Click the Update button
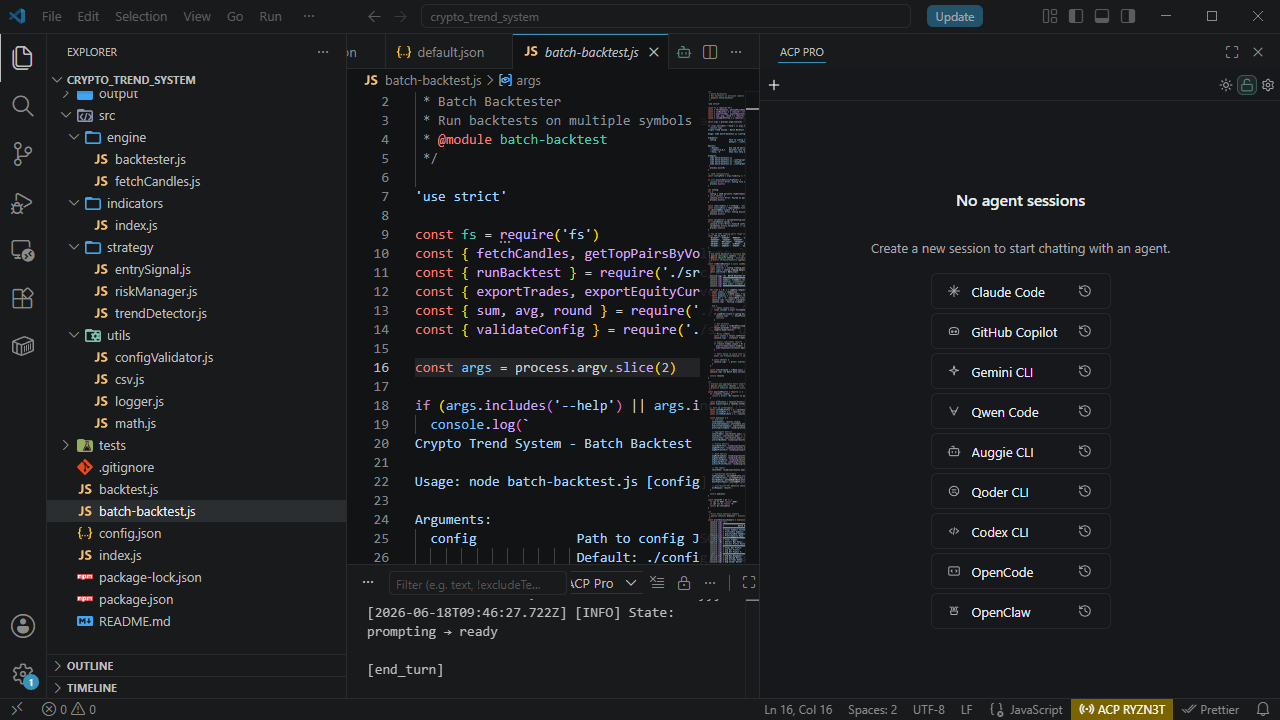This screenshot has height=720, width=1280. tap(955, 16)
